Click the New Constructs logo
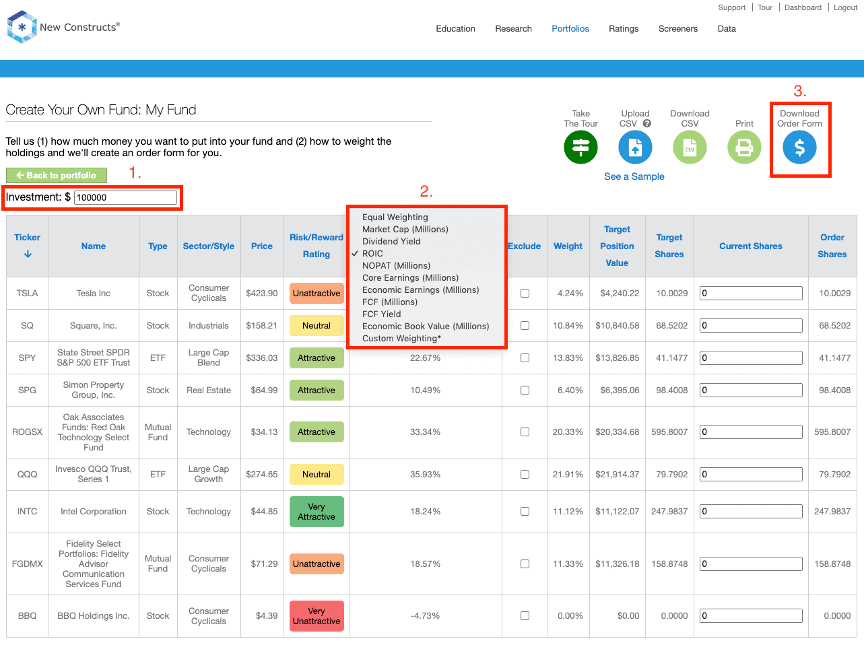 pos(63,27)
